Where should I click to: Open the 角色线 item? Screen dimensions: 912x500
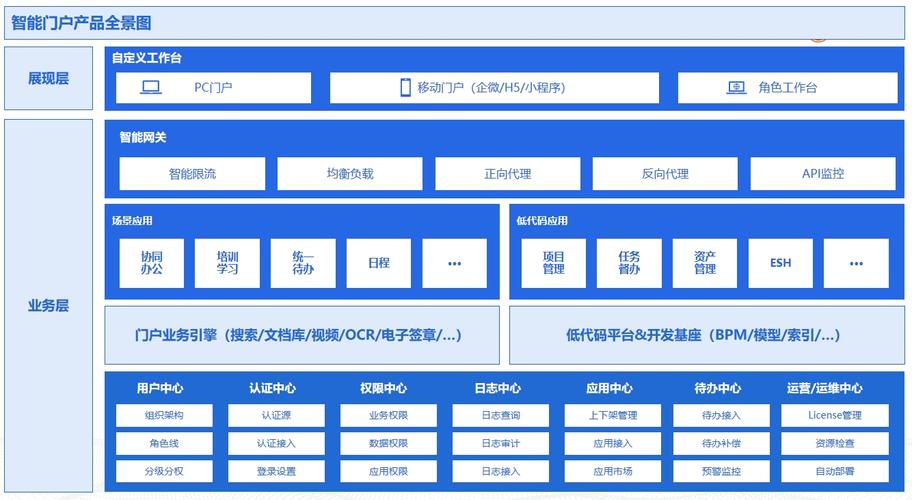point(164,443)
